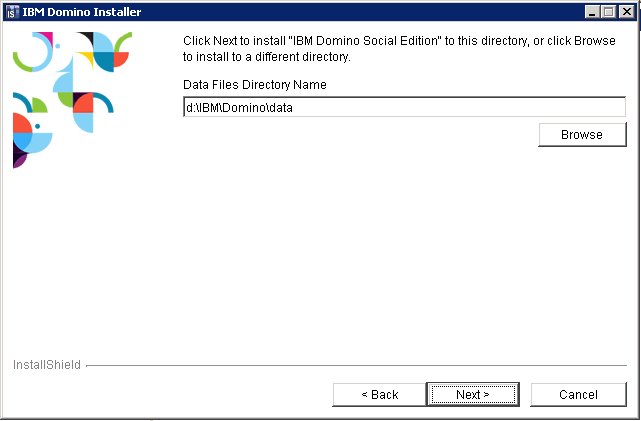Click the Next button to continue installation

[x=473, y=394]
